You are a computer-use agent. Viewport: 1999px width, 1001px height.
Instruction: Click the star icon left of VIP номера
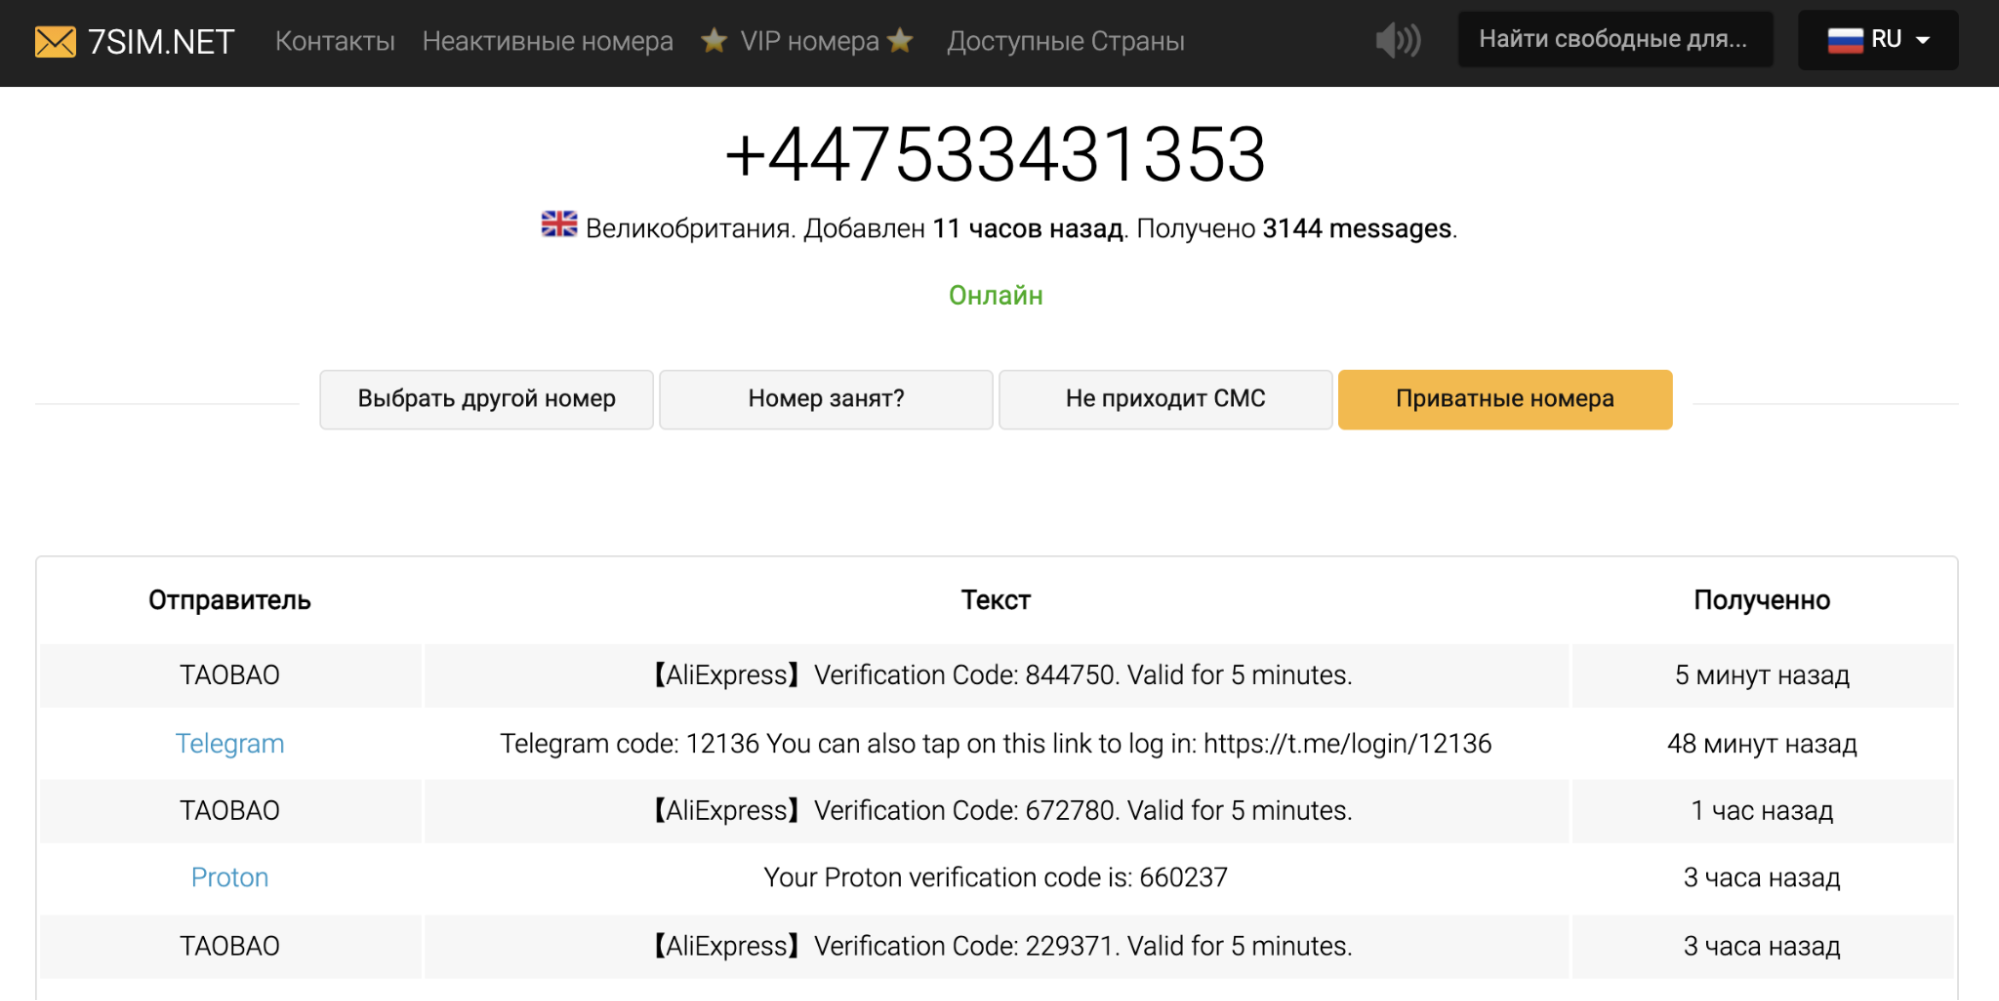point(714,40)
